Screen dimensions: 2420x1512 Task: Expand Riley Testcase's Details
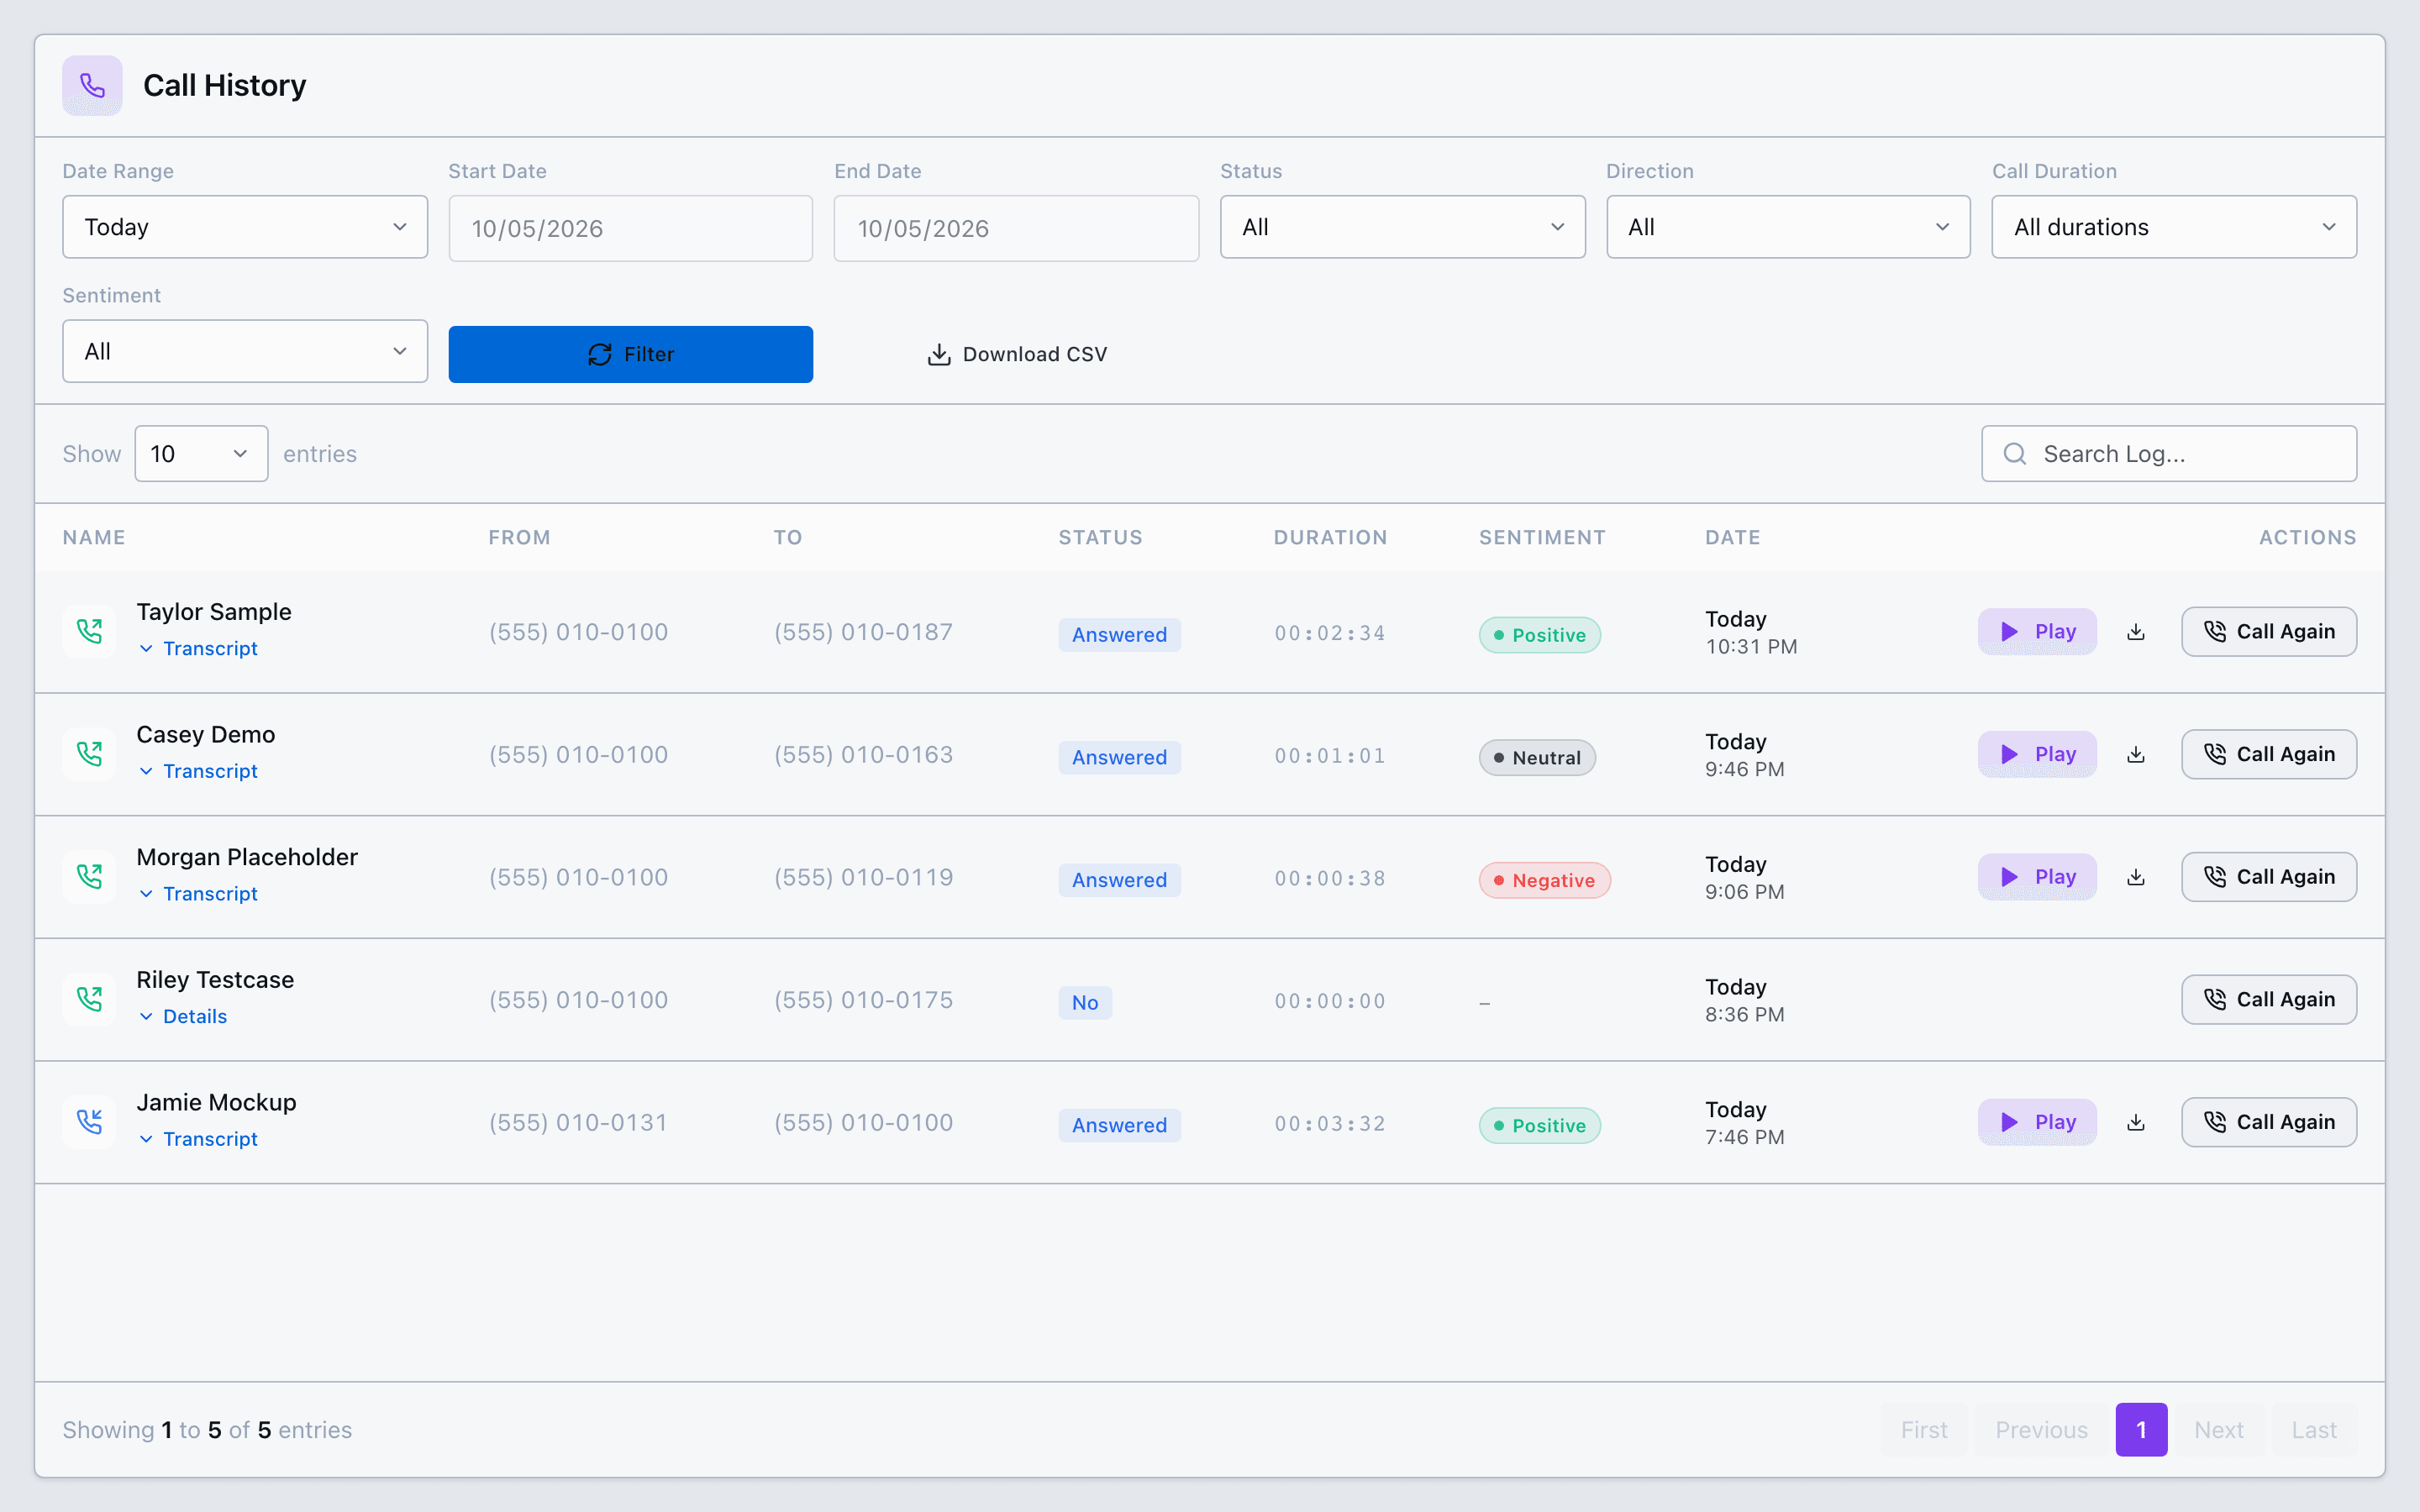[183, 1016]
